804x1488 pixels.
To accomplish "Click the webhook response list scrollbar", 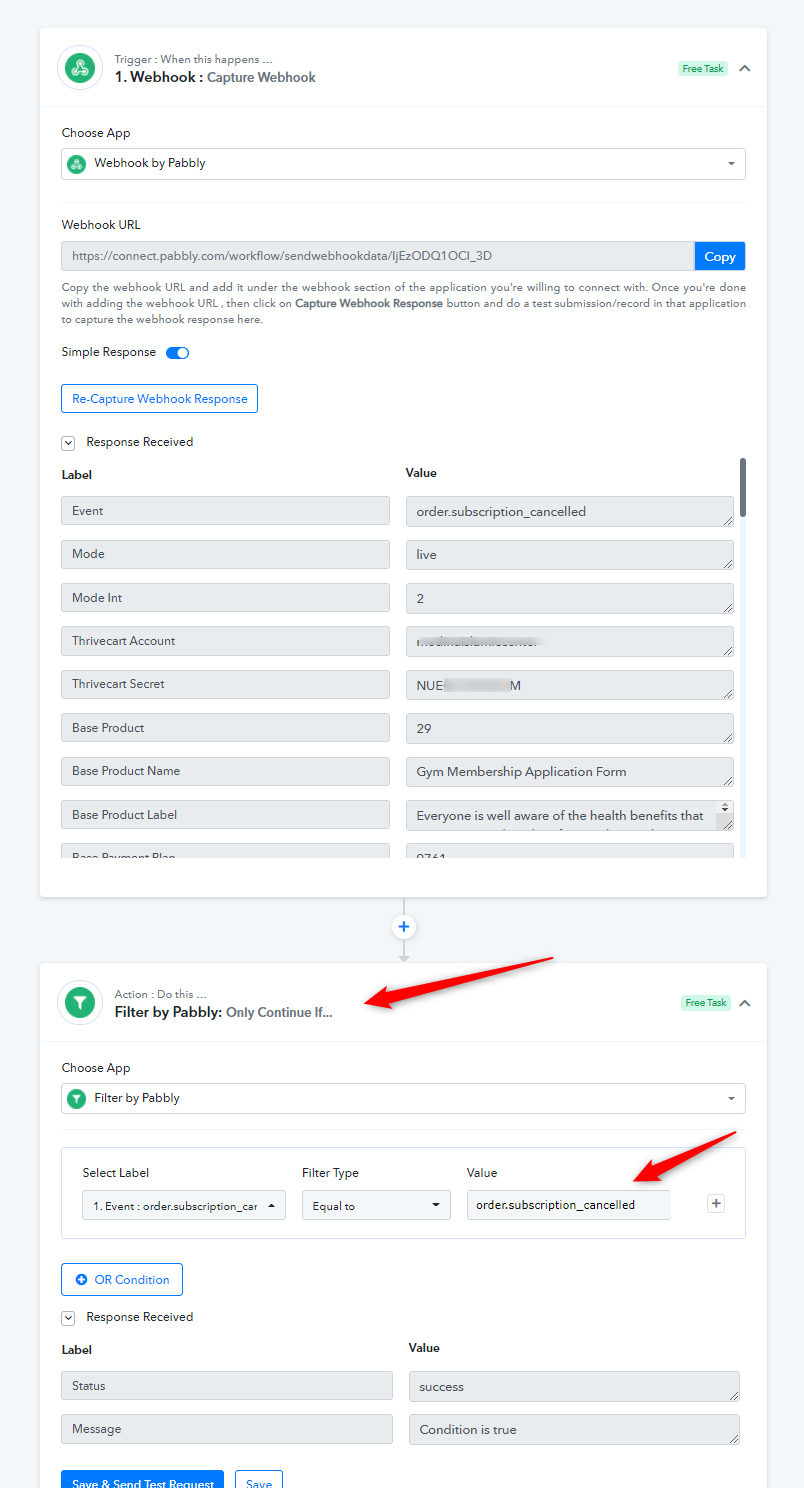I will click(743, 488).
